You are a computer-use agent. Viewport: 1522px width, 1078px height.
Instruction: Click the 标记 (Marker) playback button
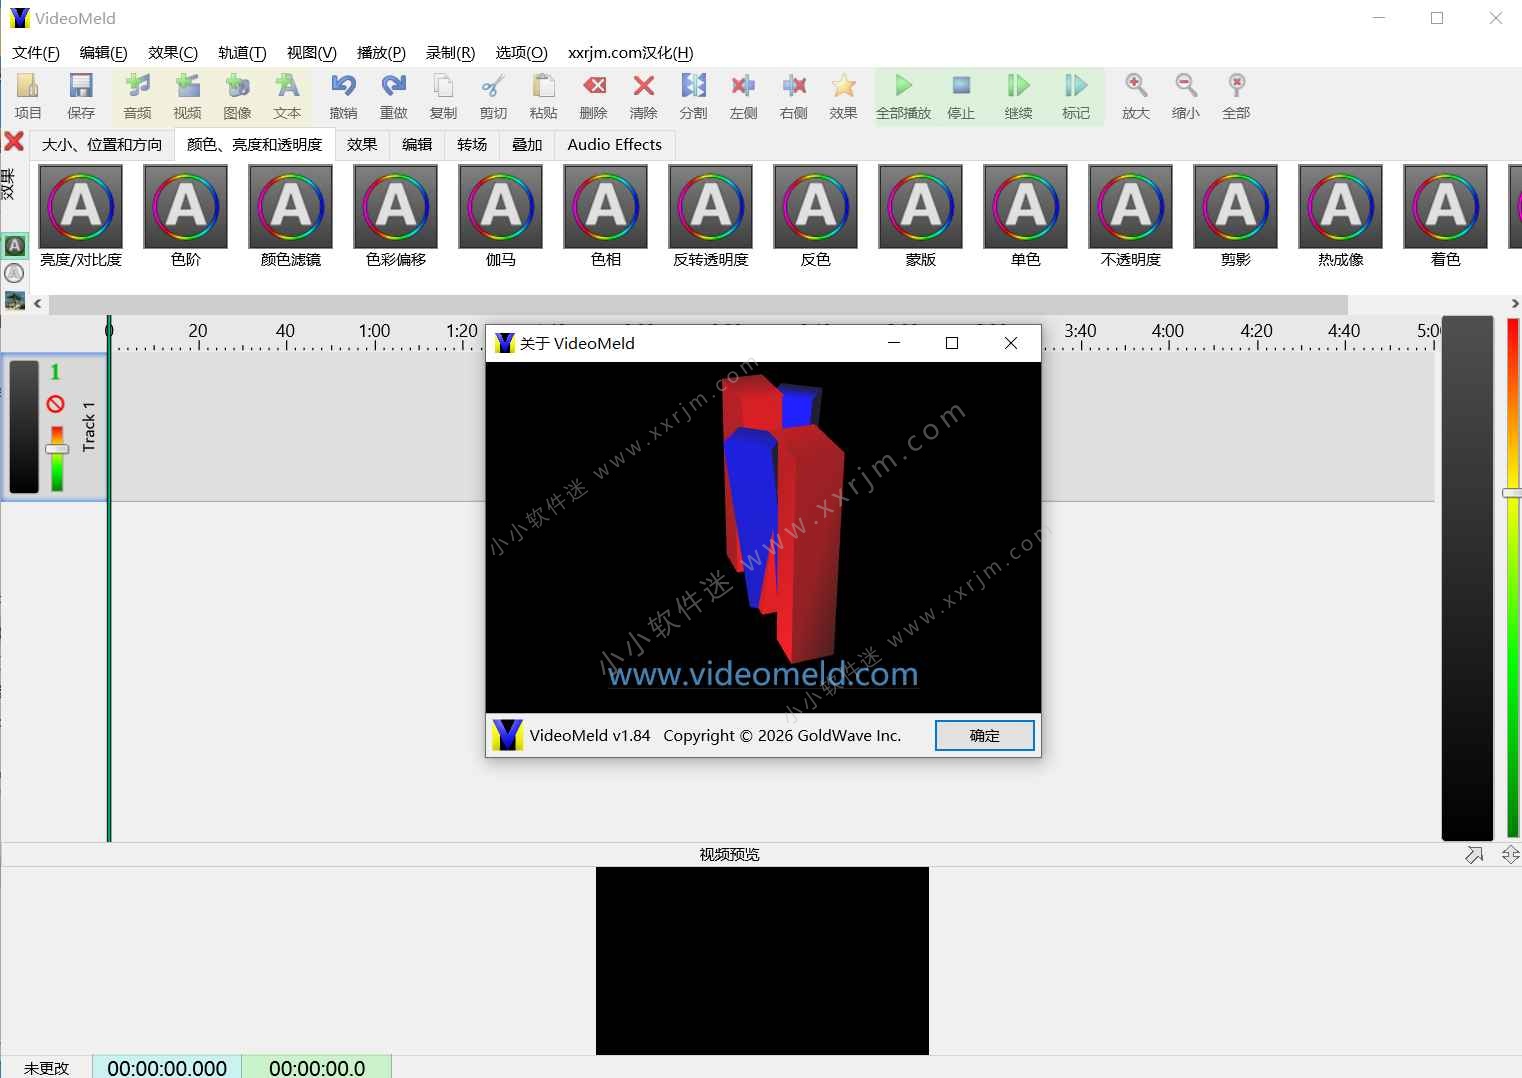[1076, 97]
